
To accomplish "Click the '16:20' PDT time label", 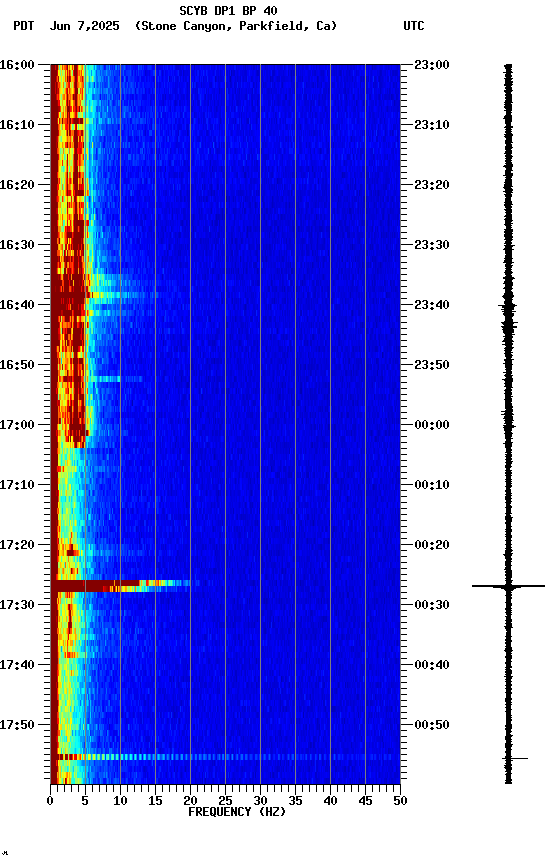I will 17,185.
